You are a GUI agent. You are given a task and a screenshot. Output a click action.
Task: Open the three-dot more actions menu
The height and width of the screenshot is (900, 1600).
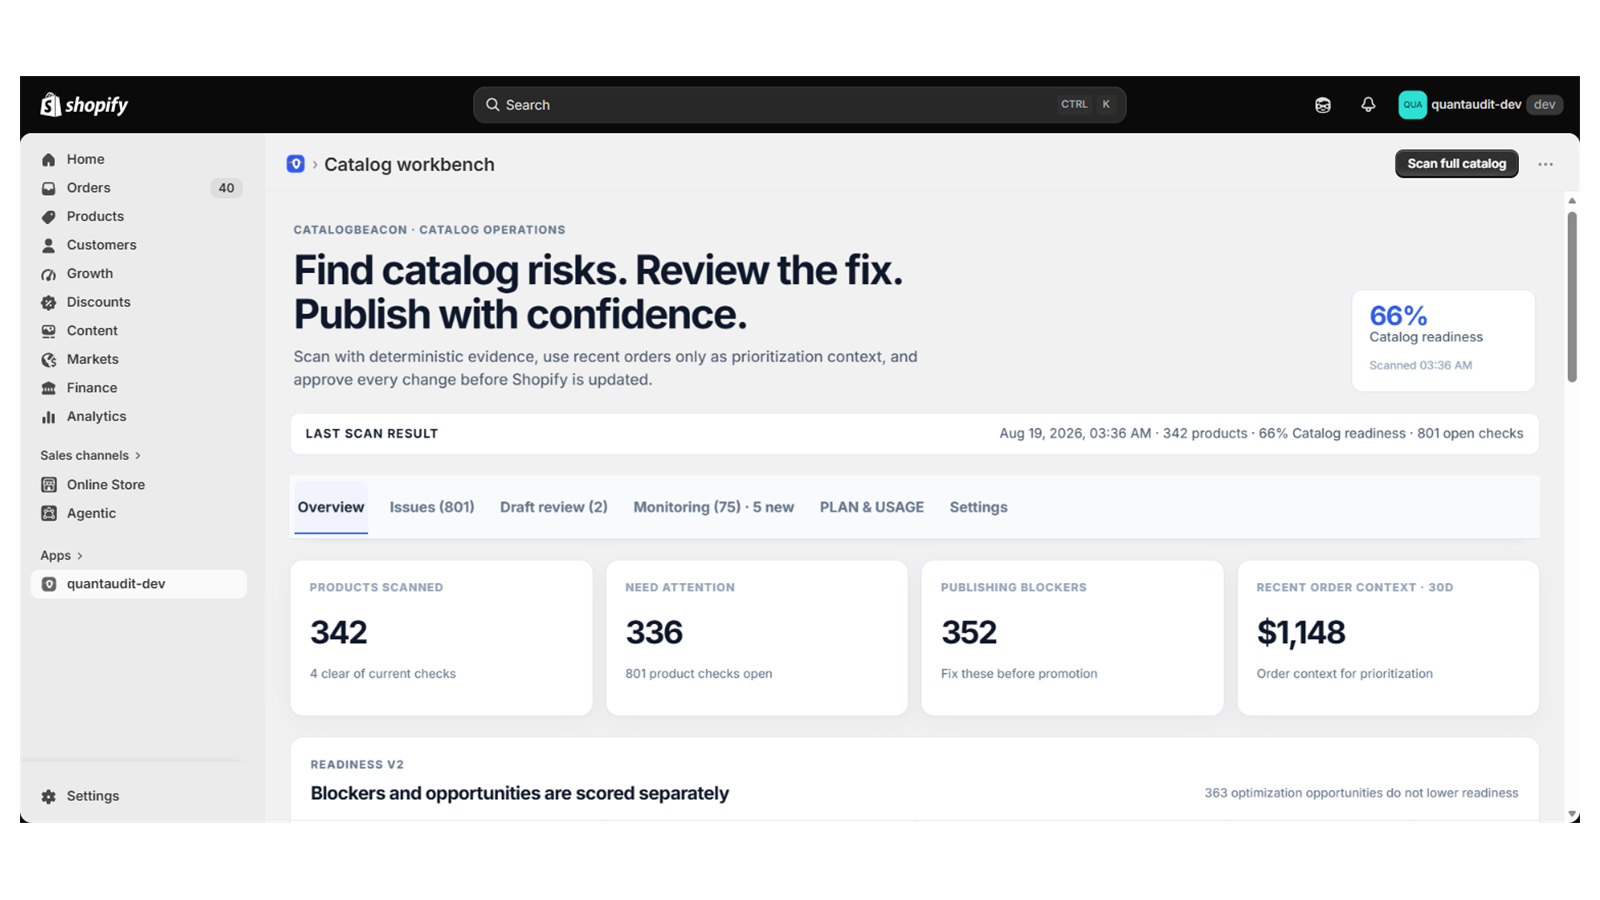click(1545, 164)
